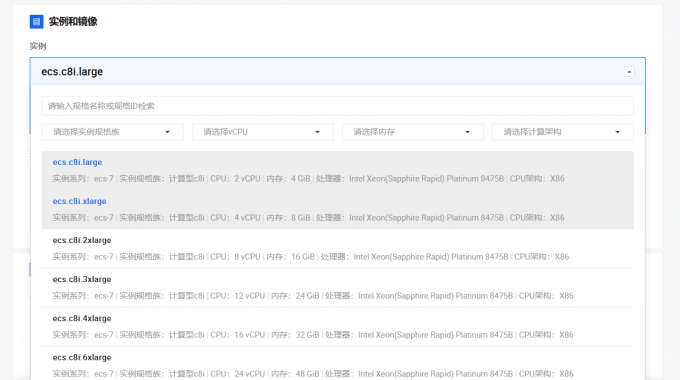Image resolution: width=680 pixels, height=380 pixels.
Task: Open the 请选择计算架构 dropdown
Action: click(562, 132)
